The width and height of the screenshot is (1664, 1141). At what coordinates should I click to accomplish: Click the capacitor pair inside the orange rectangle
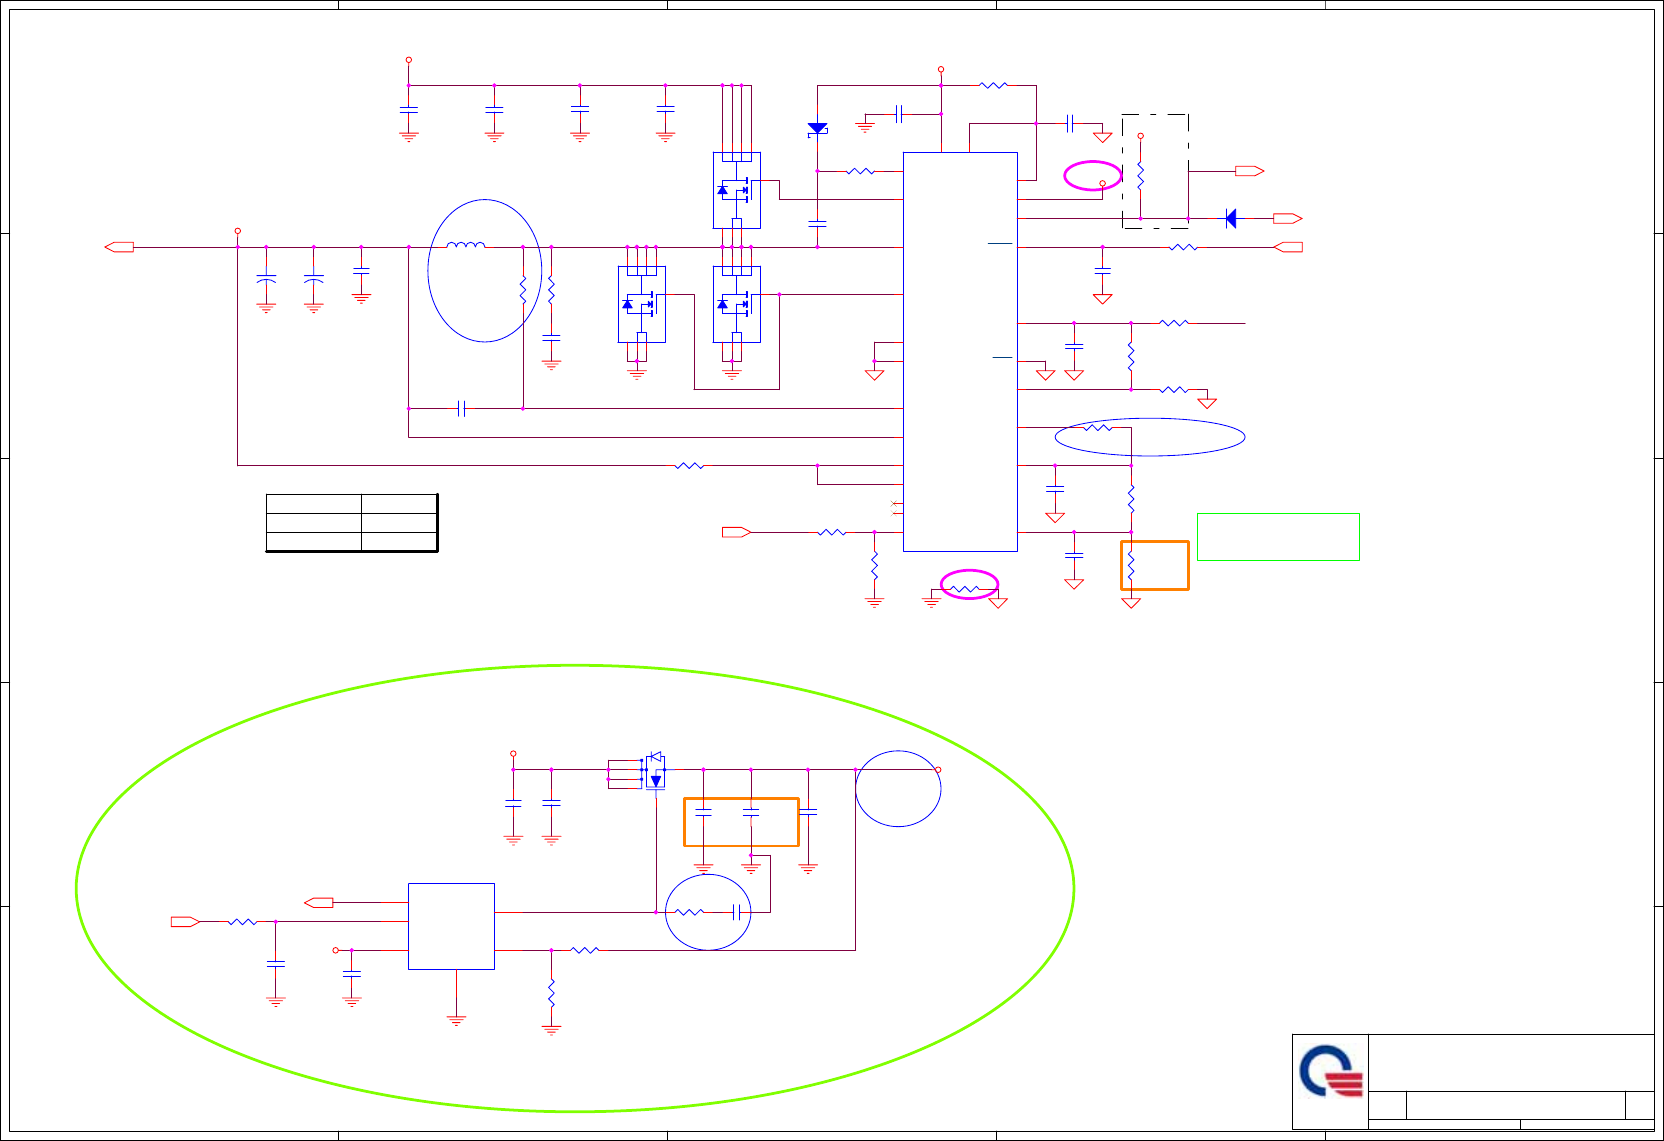pyautogui.click(x=727, y=813)
